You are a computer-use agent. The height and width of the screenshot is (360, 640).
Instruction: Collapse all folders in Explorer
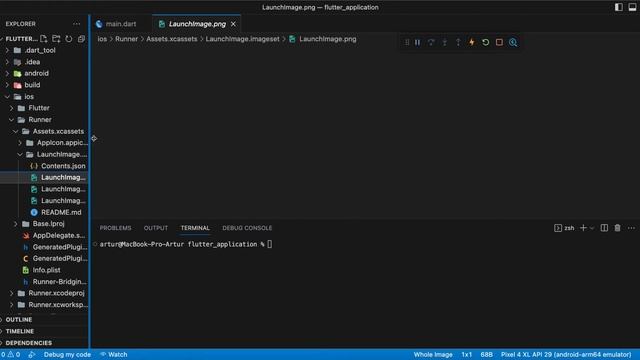pos(81,39)
